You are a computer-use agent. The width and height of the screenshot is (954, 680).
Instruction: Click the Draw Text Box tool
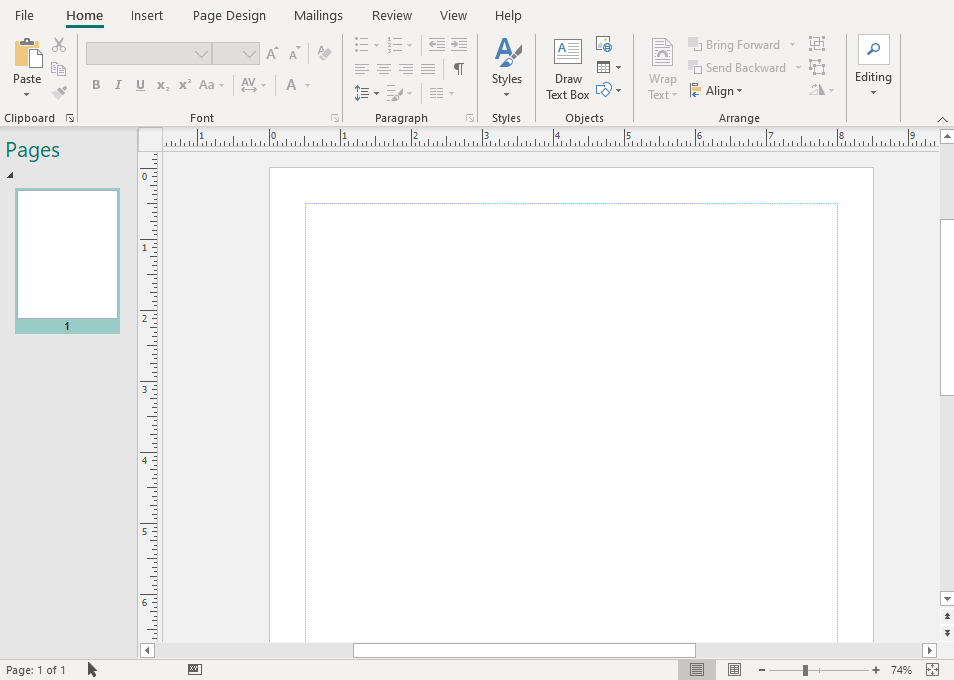coord(567,70)
